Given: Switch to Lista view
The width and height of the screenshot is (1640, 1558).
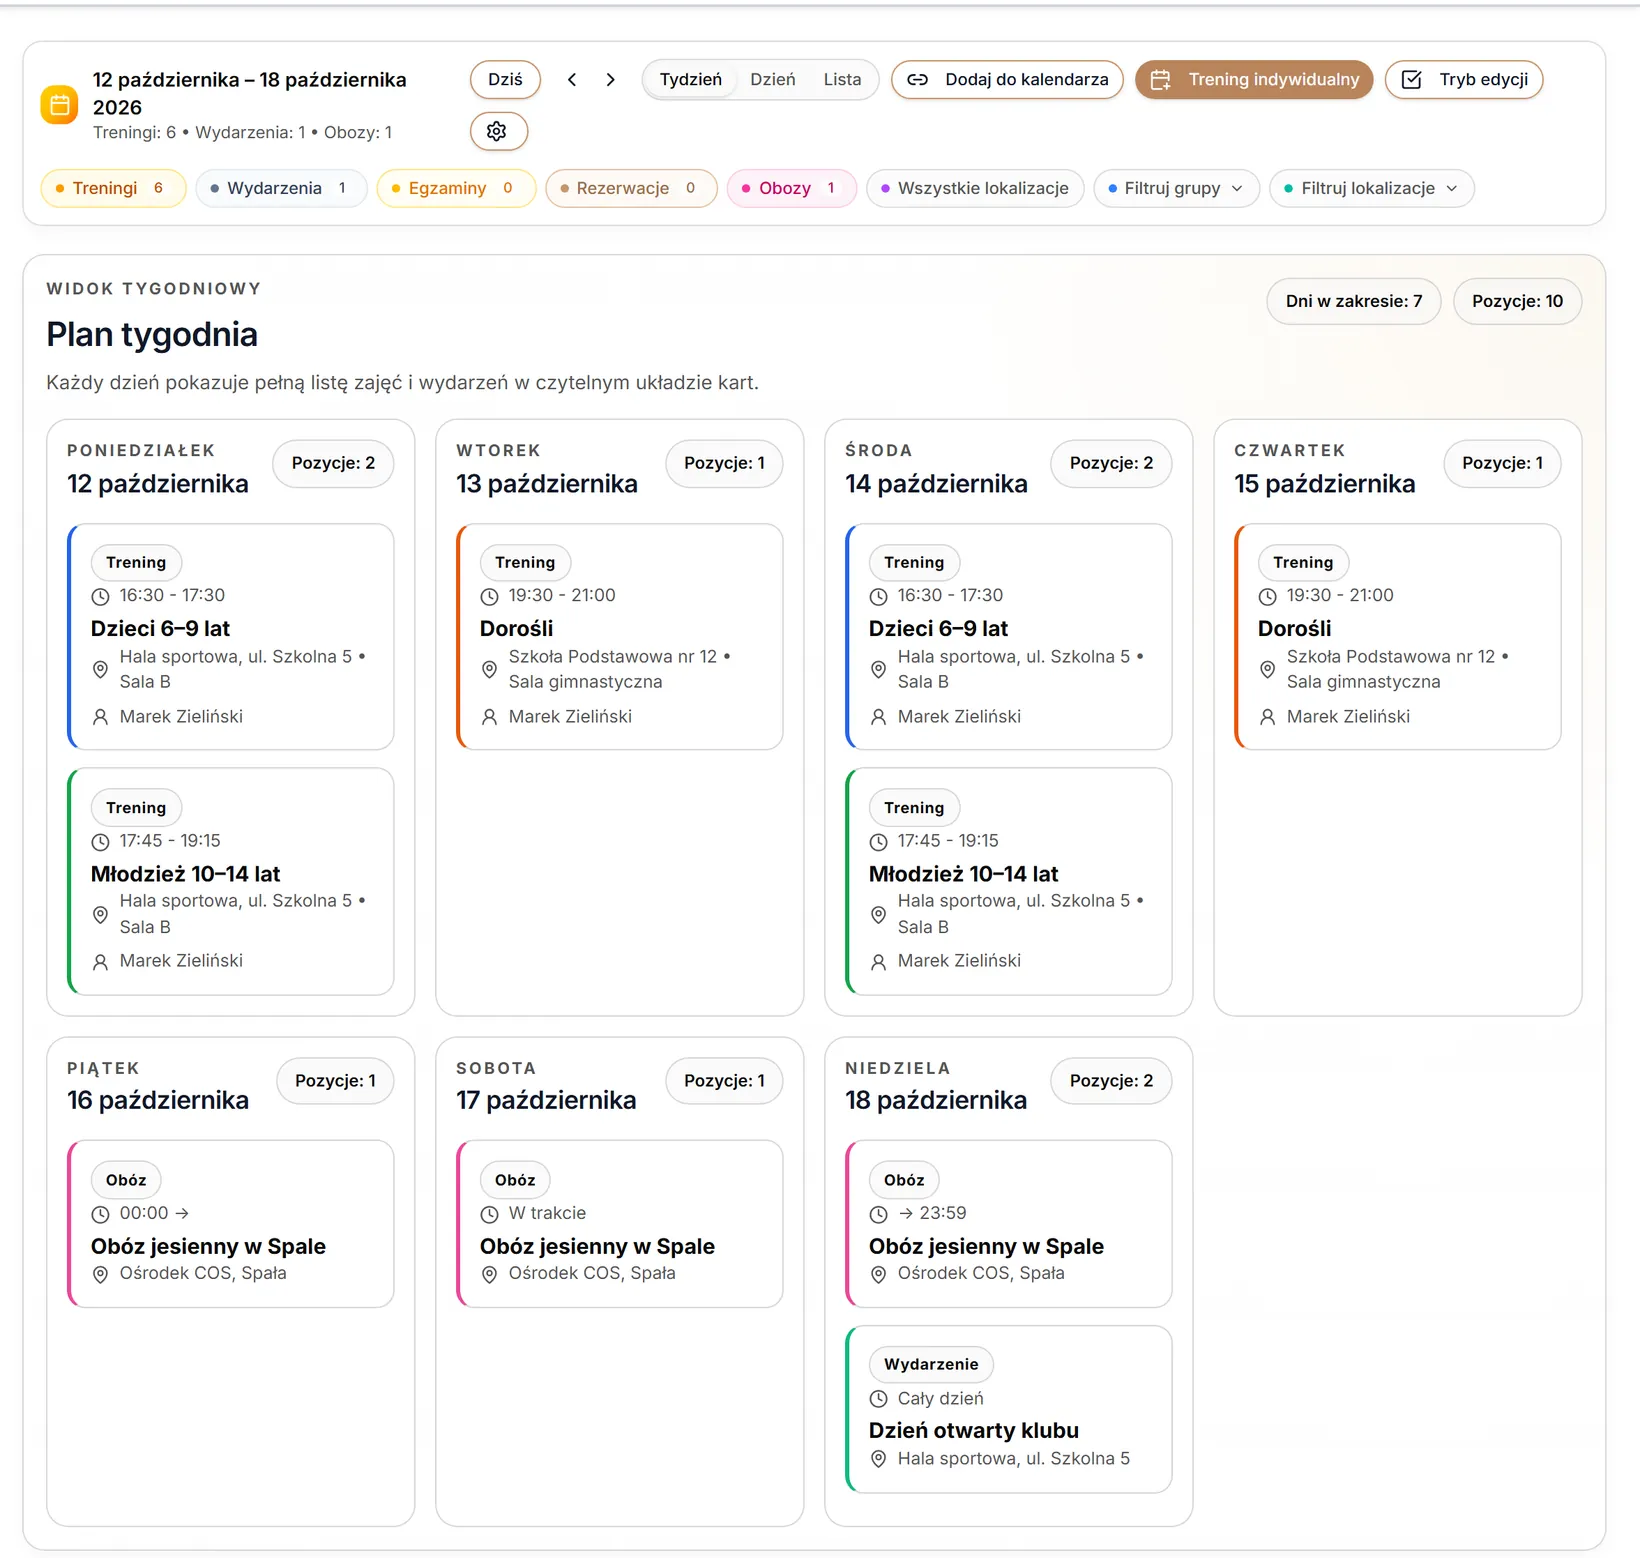Looking at the screenshot, I should click(x=842, y=80).
